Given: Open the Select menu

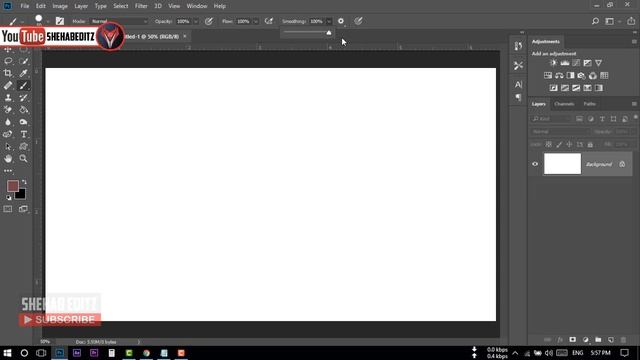Looking at the screenshot, I should tap(120, 6).
